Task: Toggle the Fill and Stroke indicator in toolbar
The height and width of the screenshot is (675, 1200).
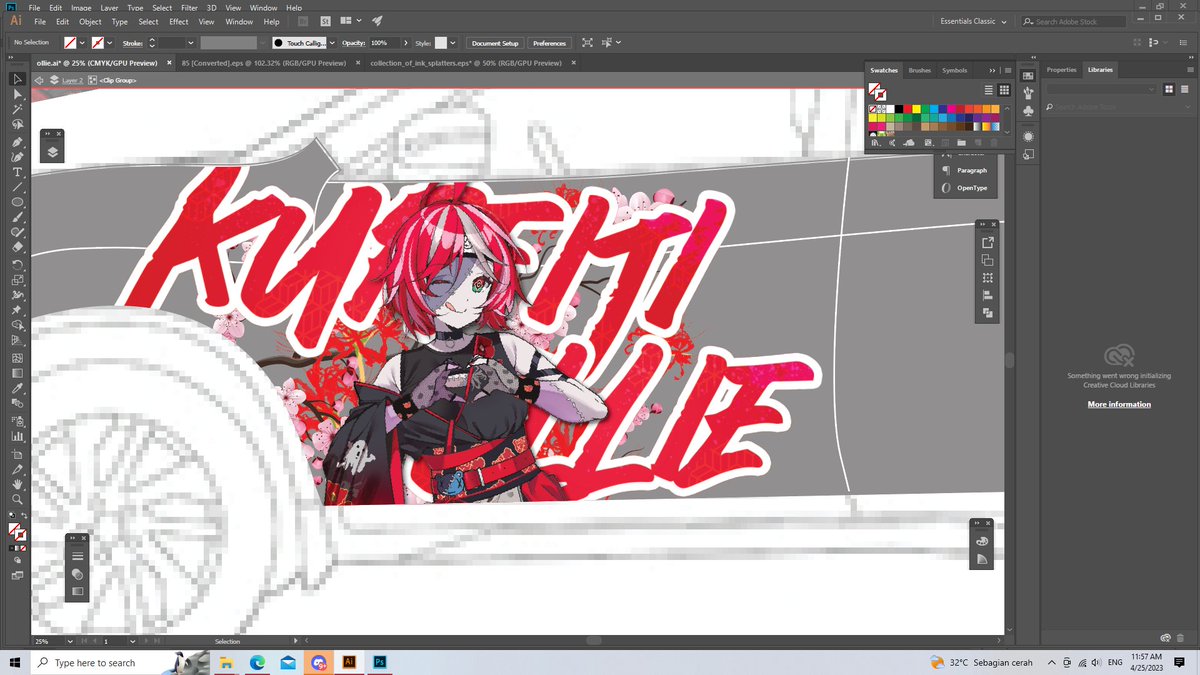Action: click(x=17, y=532)
